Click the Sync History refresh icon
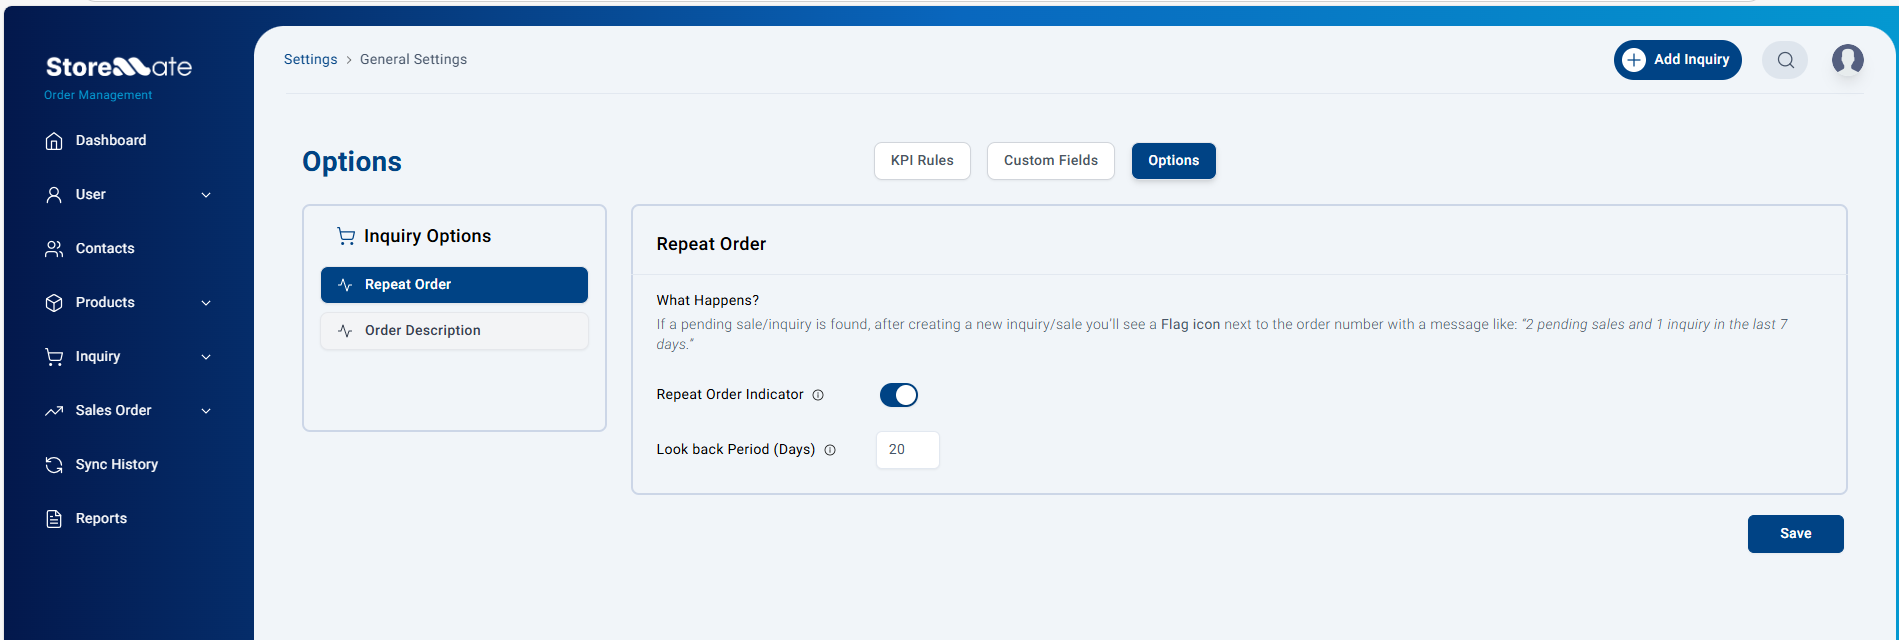Screen dimensions: 1899x640 click(54, 465)
